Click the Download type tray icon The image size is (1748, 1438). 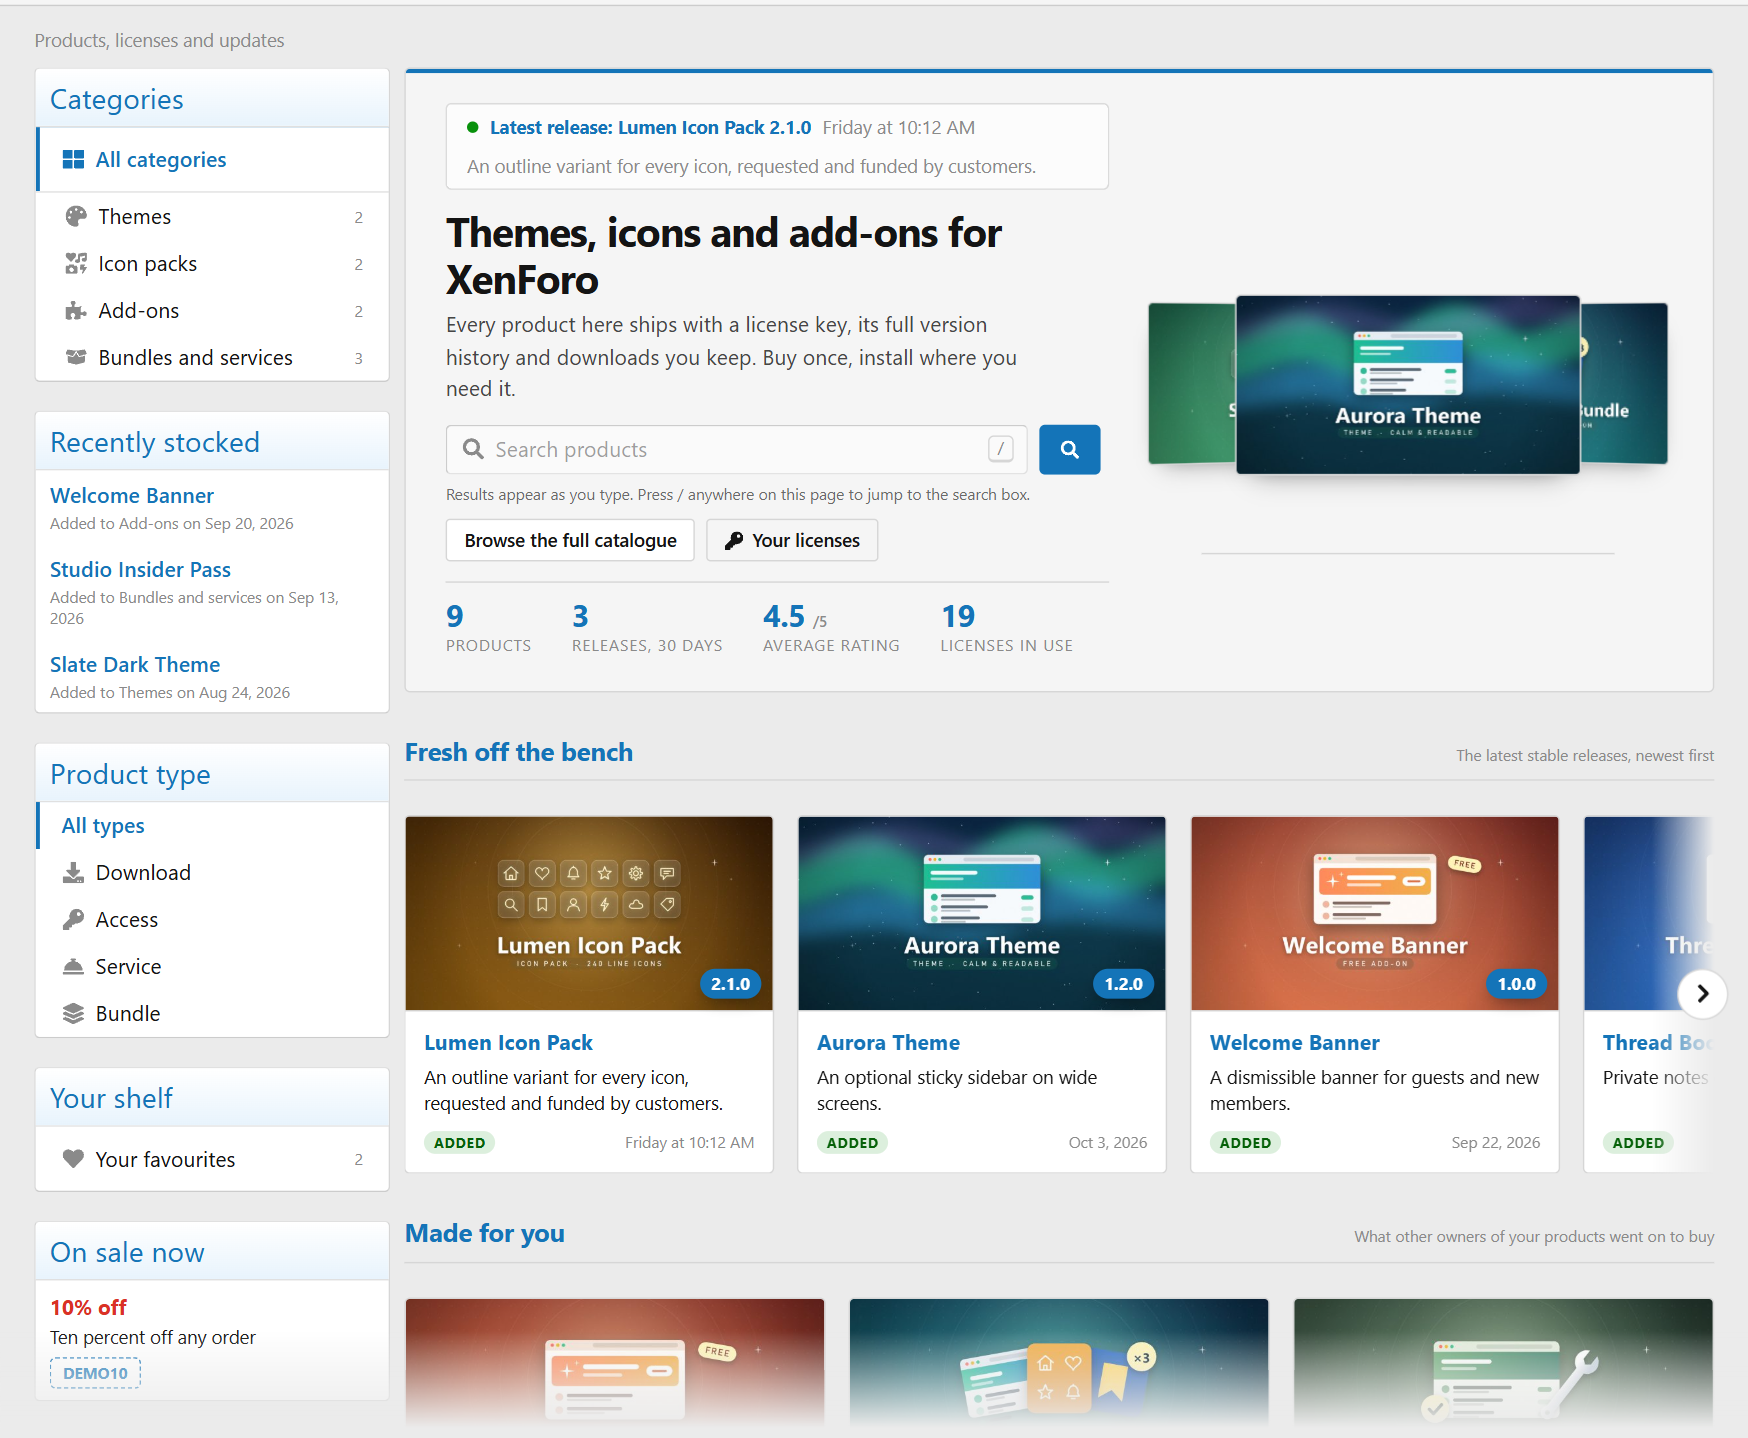click(73, 873)
